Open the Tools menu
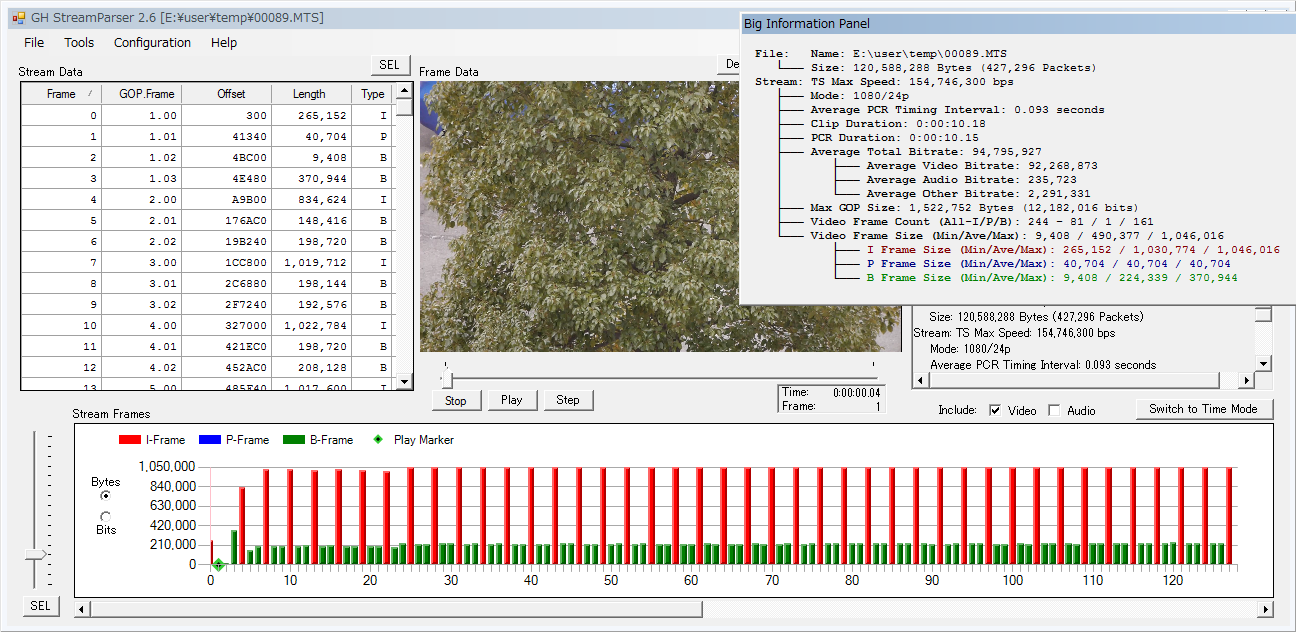 coord(79,43)
